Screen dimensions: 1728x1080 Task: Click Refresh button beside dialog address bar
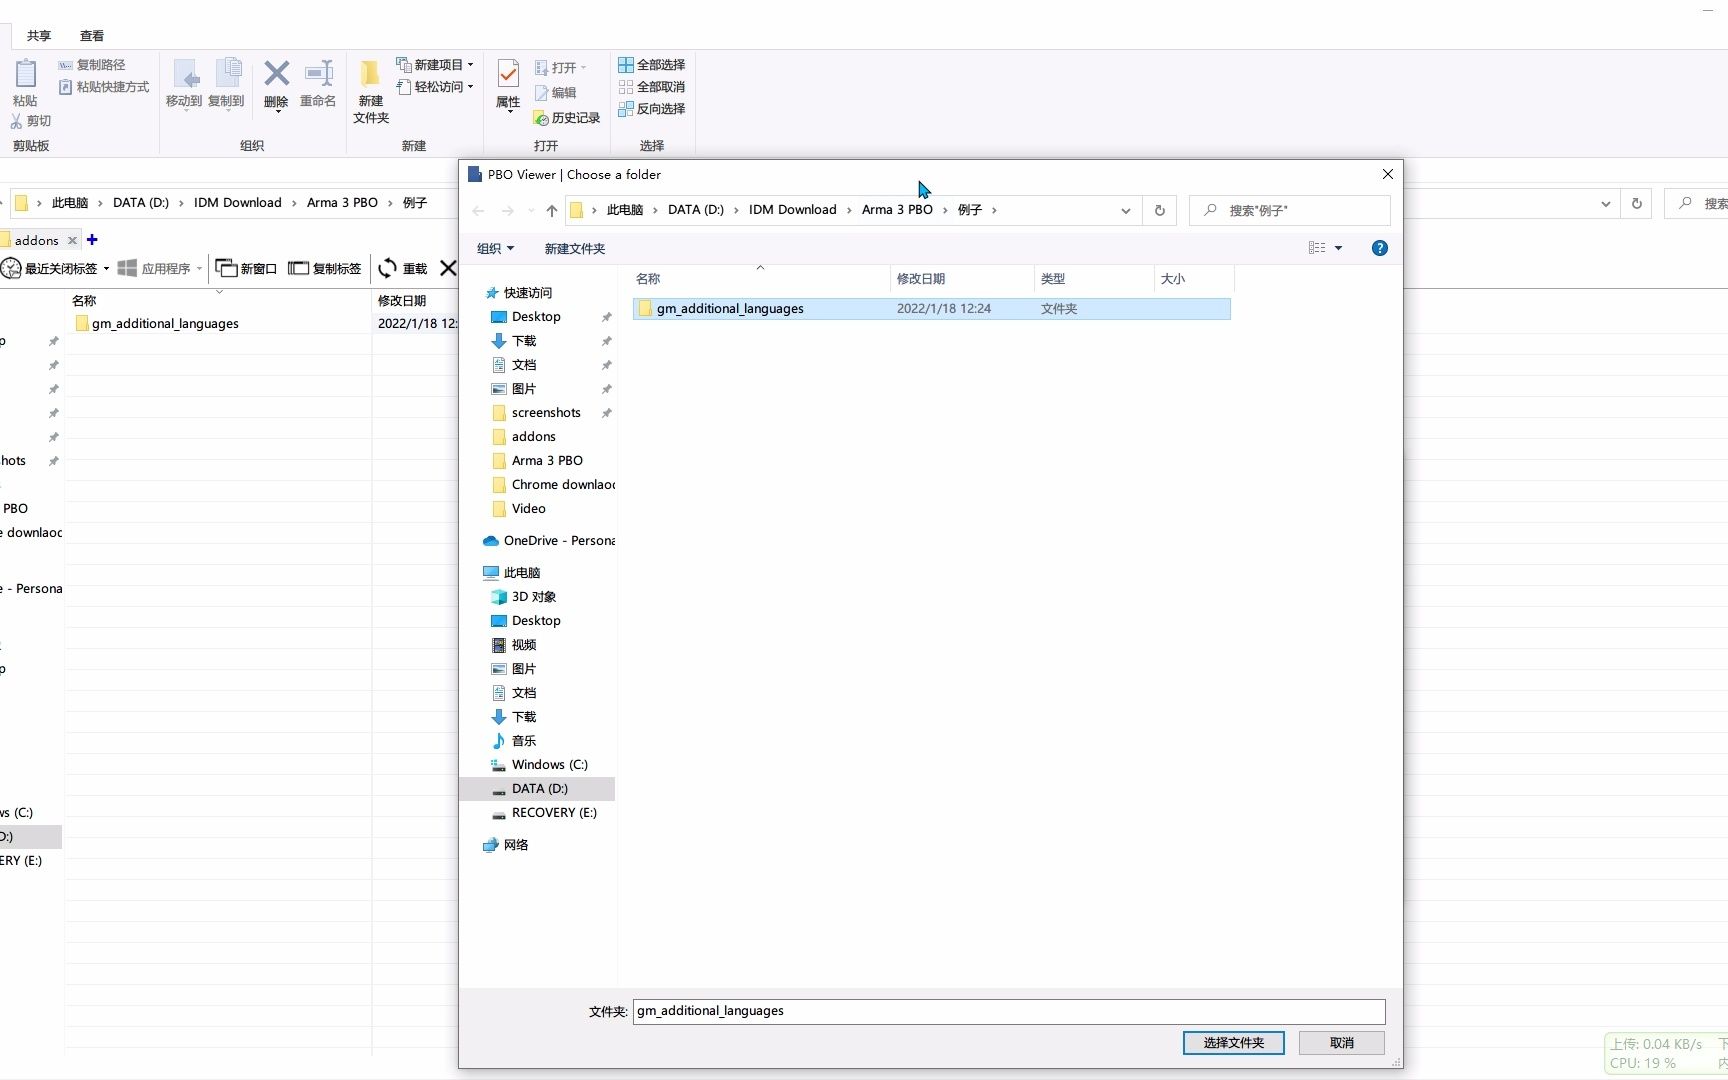pos(1159,211)
